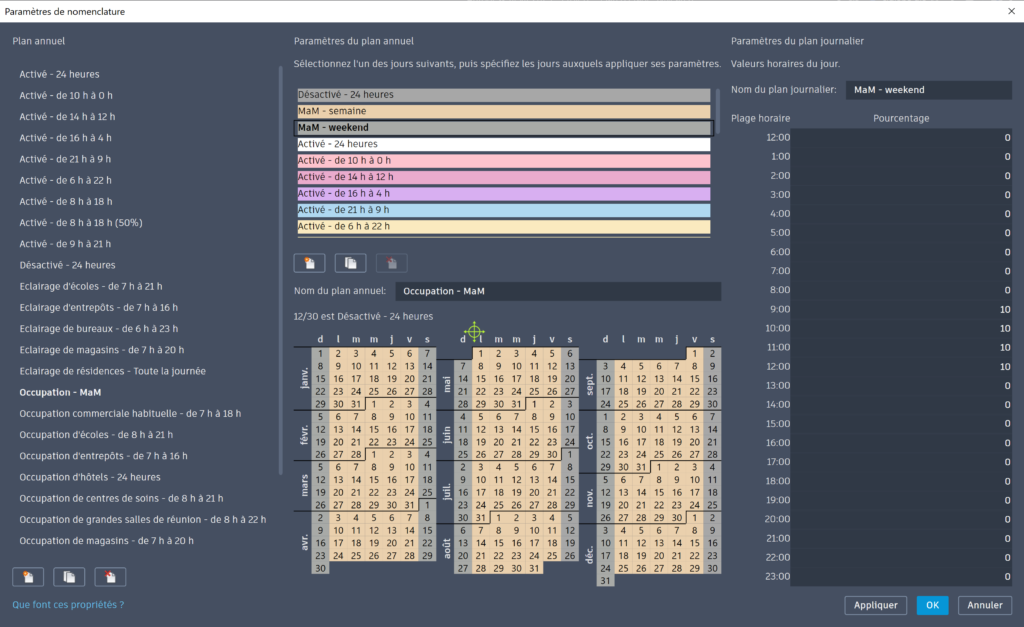Select 'Désactivé - 24 heures' in annual plan list

point(67,265)
